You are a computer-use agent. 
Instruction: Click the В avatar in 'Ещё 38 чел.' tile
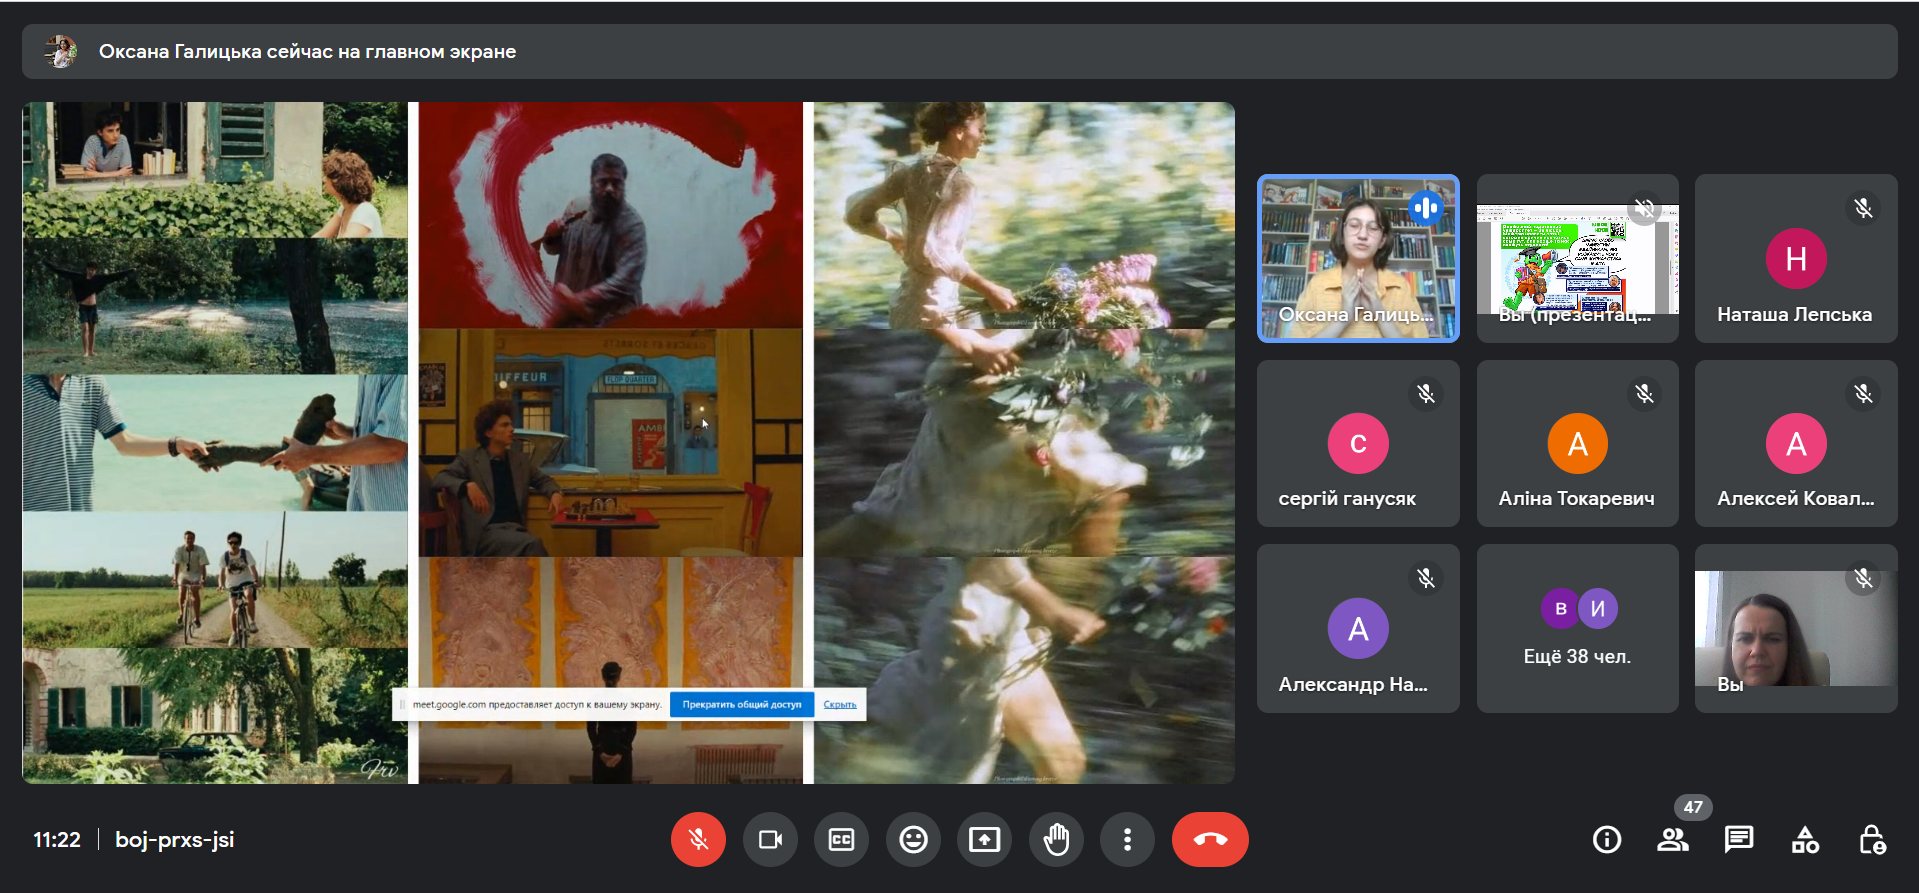click(x=1560, y=608)
